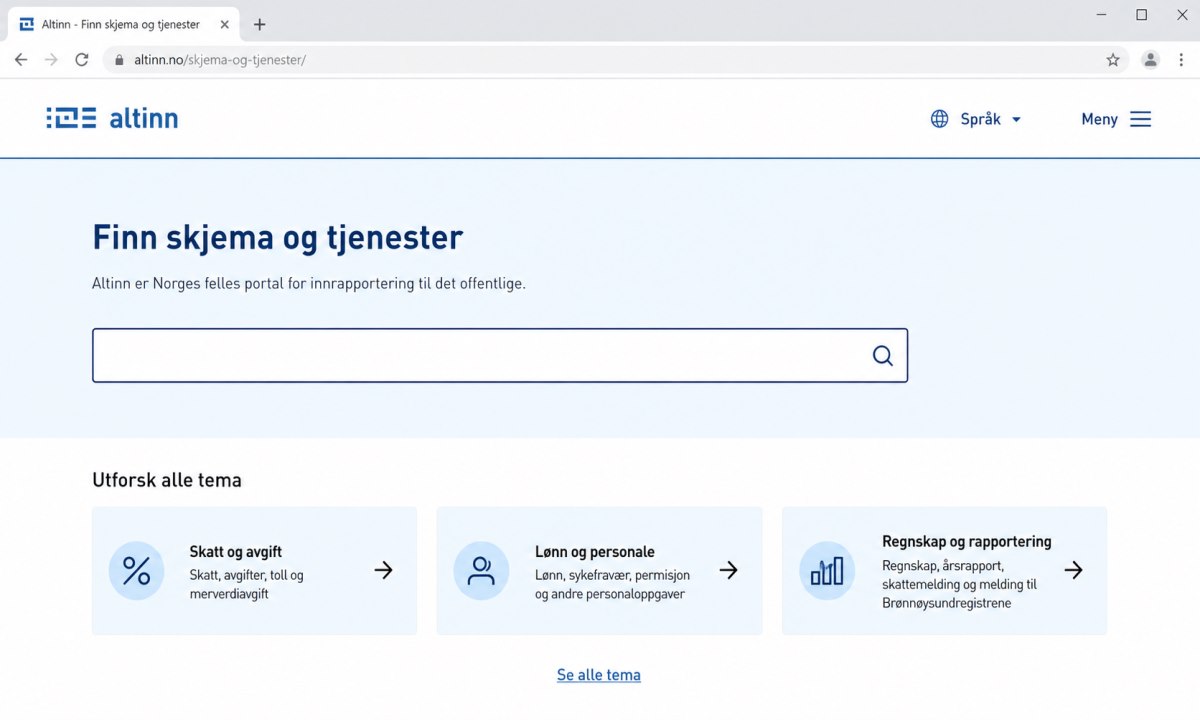The height and width of the screenshot is (720, 1200).
Task: Open the browser profile avatar
Action: pos(1150,60)
